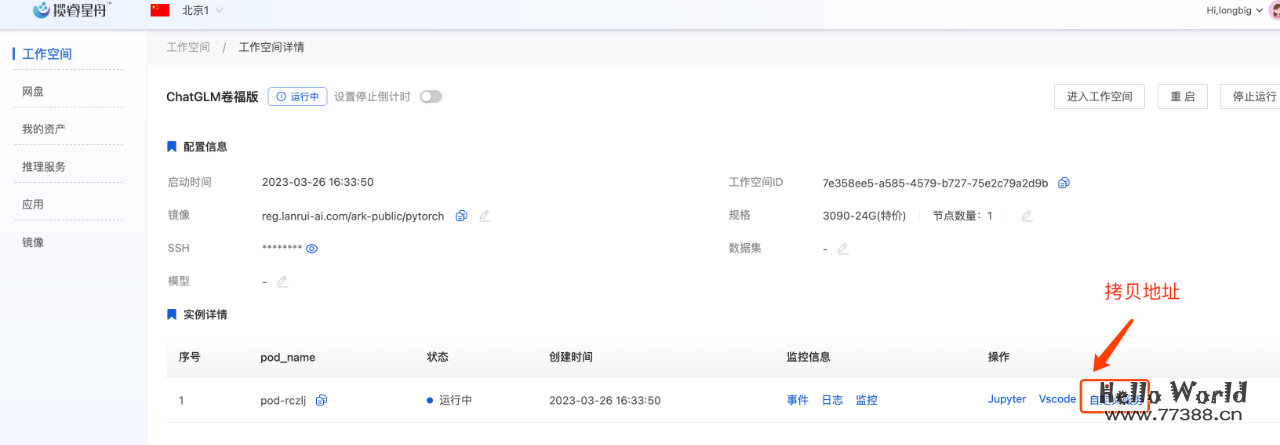
Task: Click the pod_name column header
Action: coord(287,357)
